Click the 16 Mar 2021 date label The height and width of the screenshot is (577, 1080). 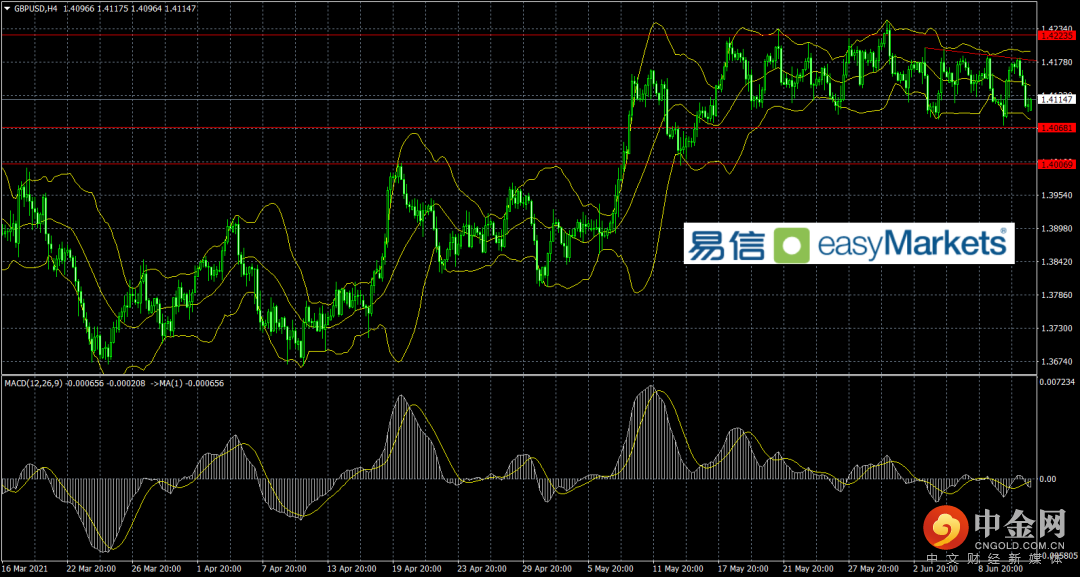point(26,569)
